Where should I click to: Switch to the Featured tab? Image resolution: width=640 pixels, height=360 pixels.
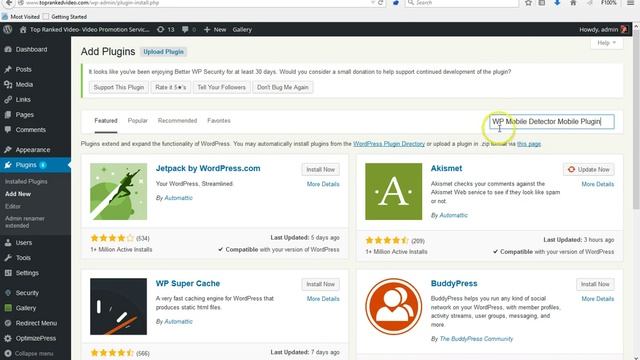(106, 121)
